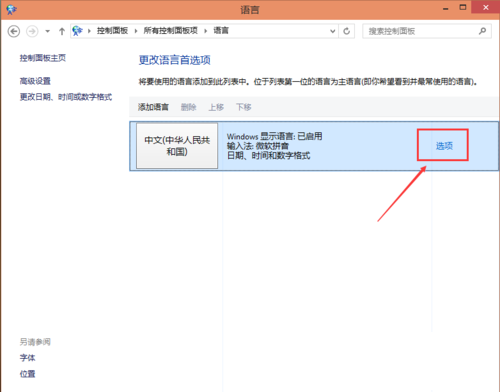Screen dimensions: 500x392
Task: Open 高级设置 in the sidebar
Action: [35, 81]
